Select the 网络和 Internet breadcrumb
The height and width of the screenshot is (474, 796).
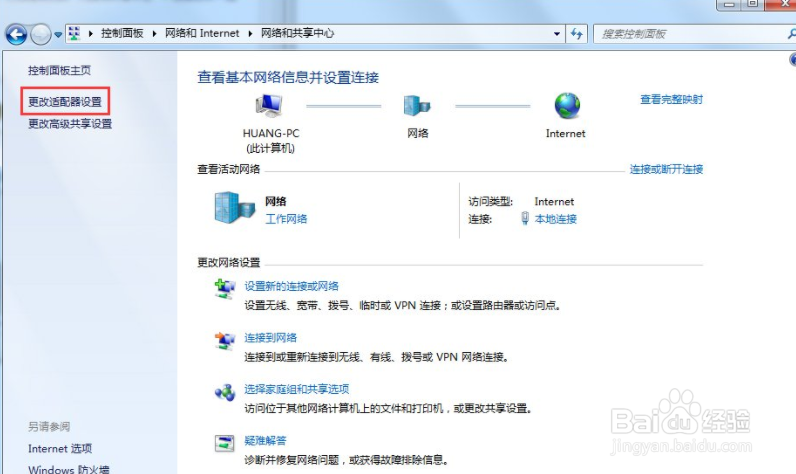202,33
